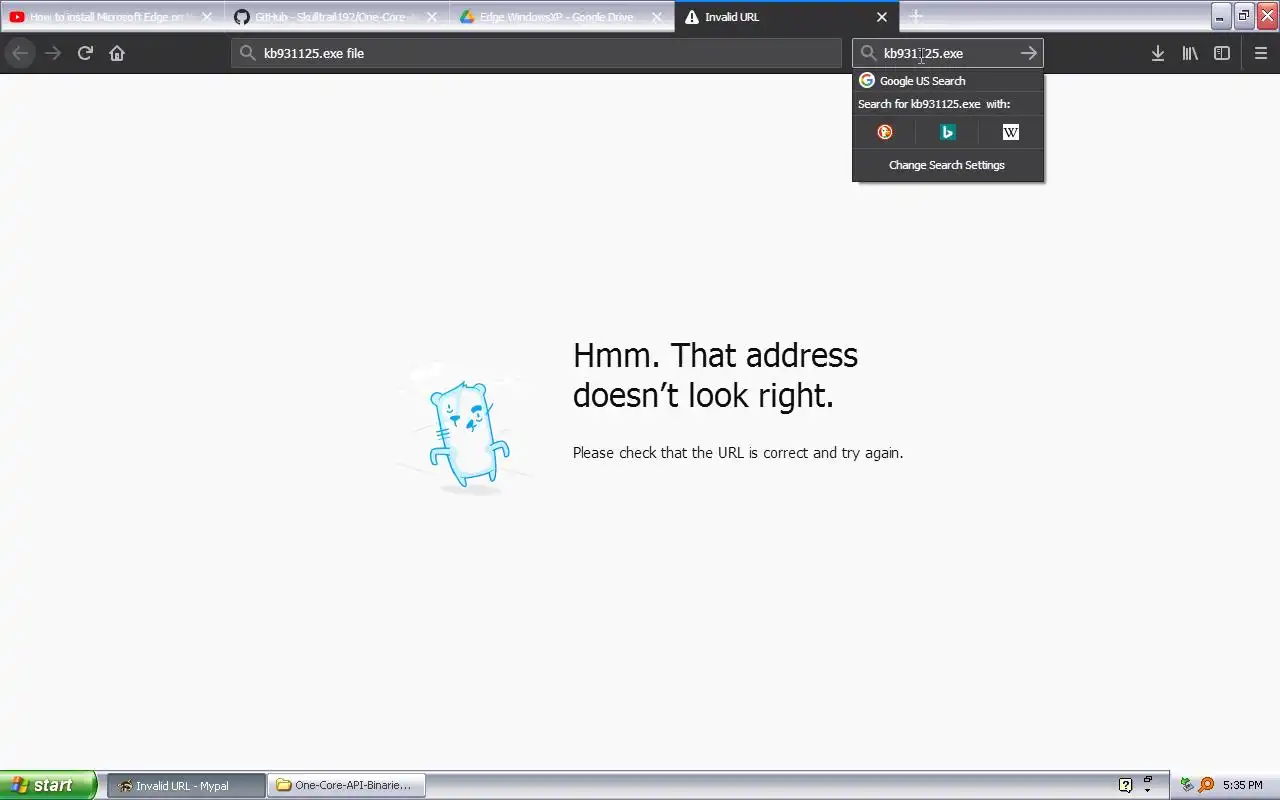
Task: Close the Google Drive tab
Action: pyautogui.click(x=657, y=17)
